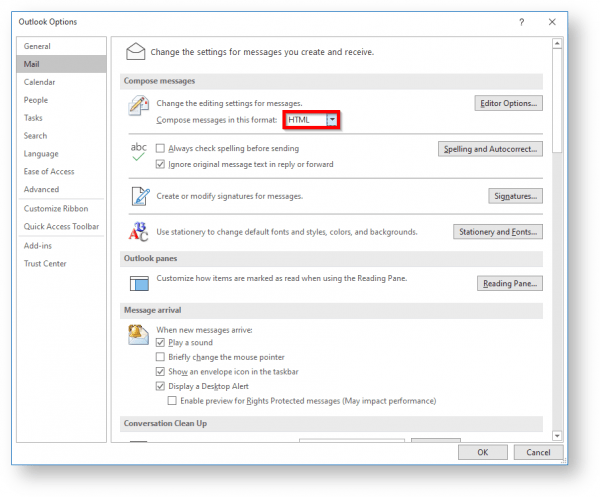Click the Compose messages section header
Viewport: 600px width, 497px height.
click(331, 81)
